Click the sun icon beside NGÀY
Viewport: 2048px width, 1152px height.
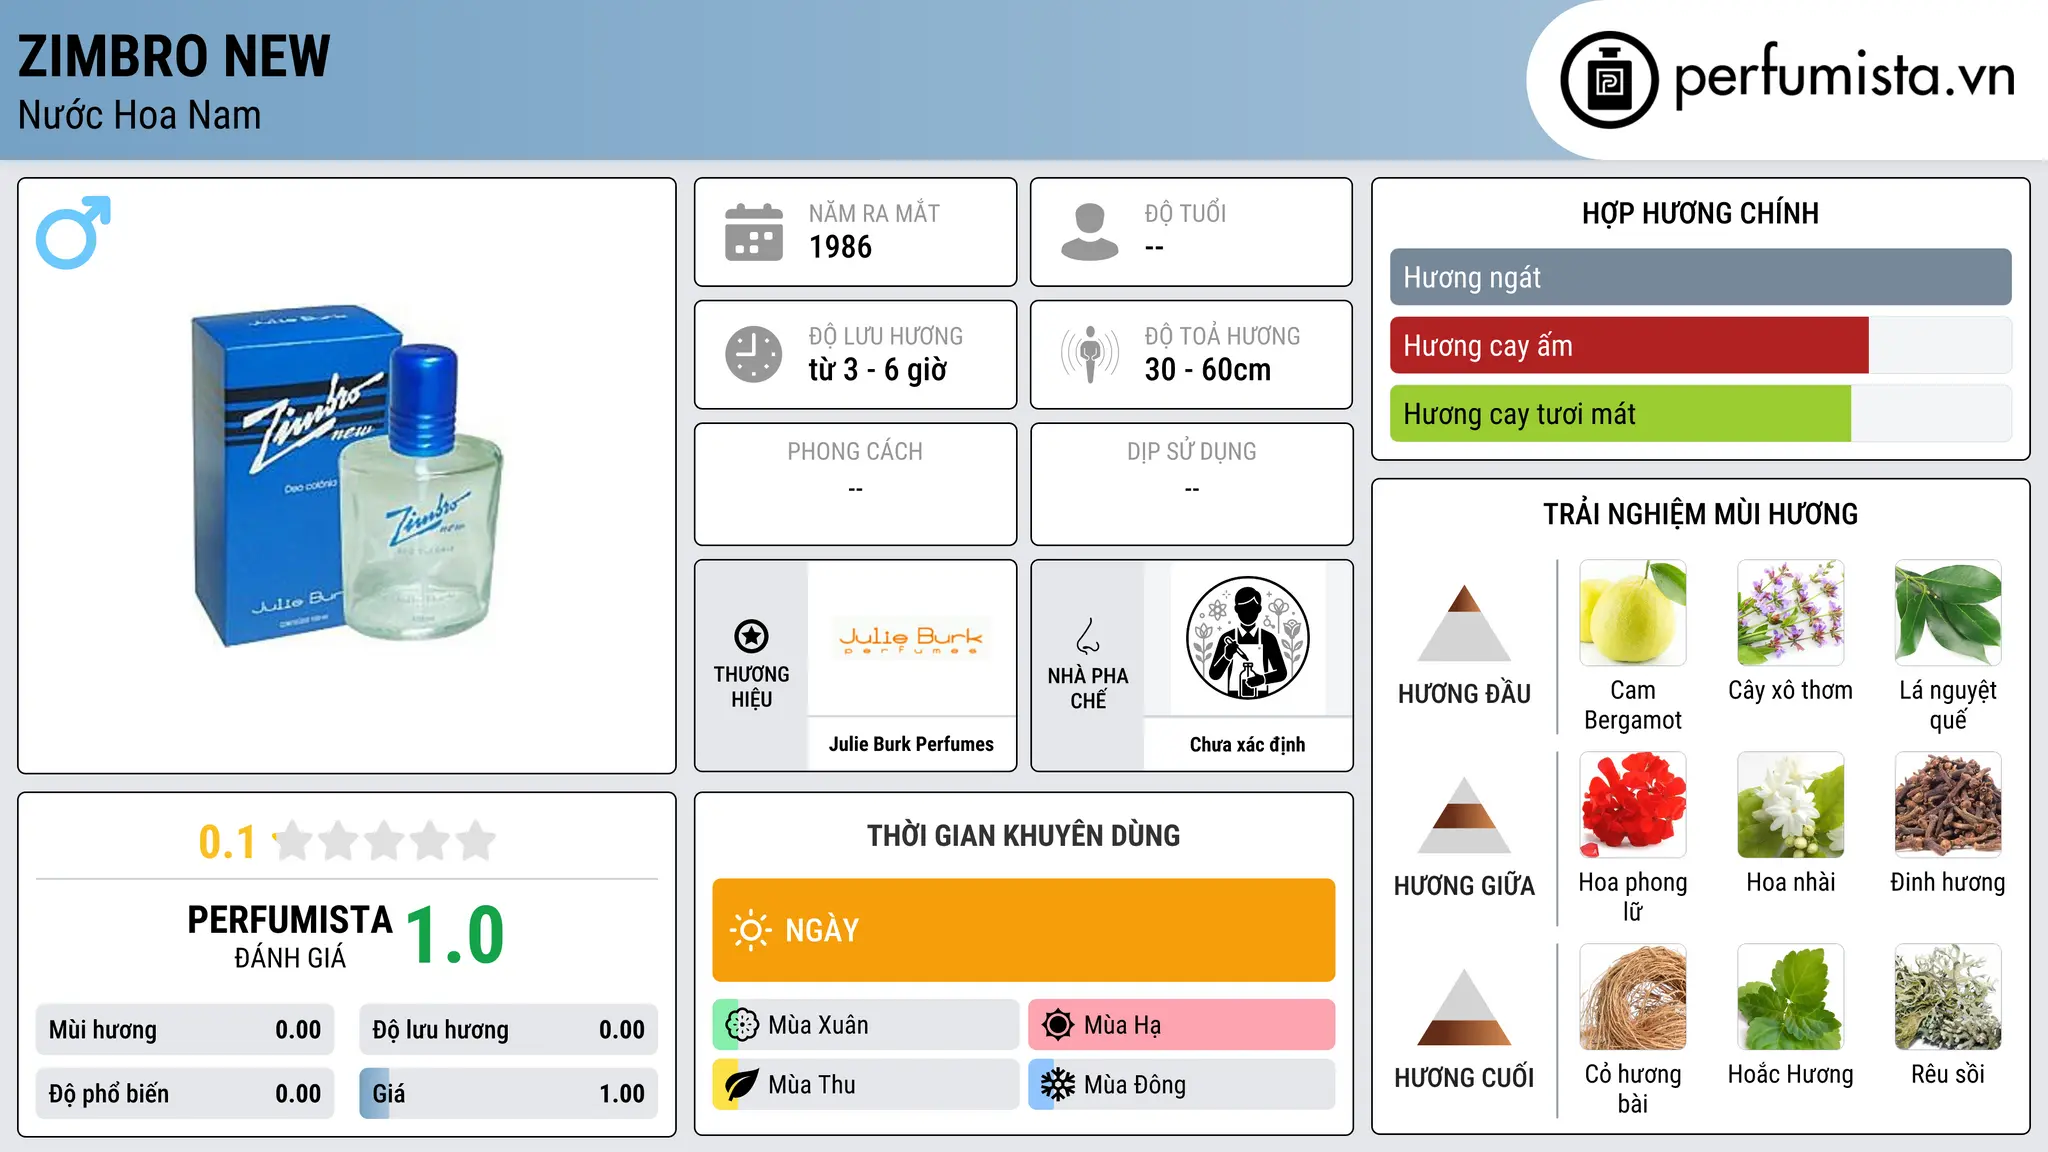pyautogui.click(x=750, y=930)
